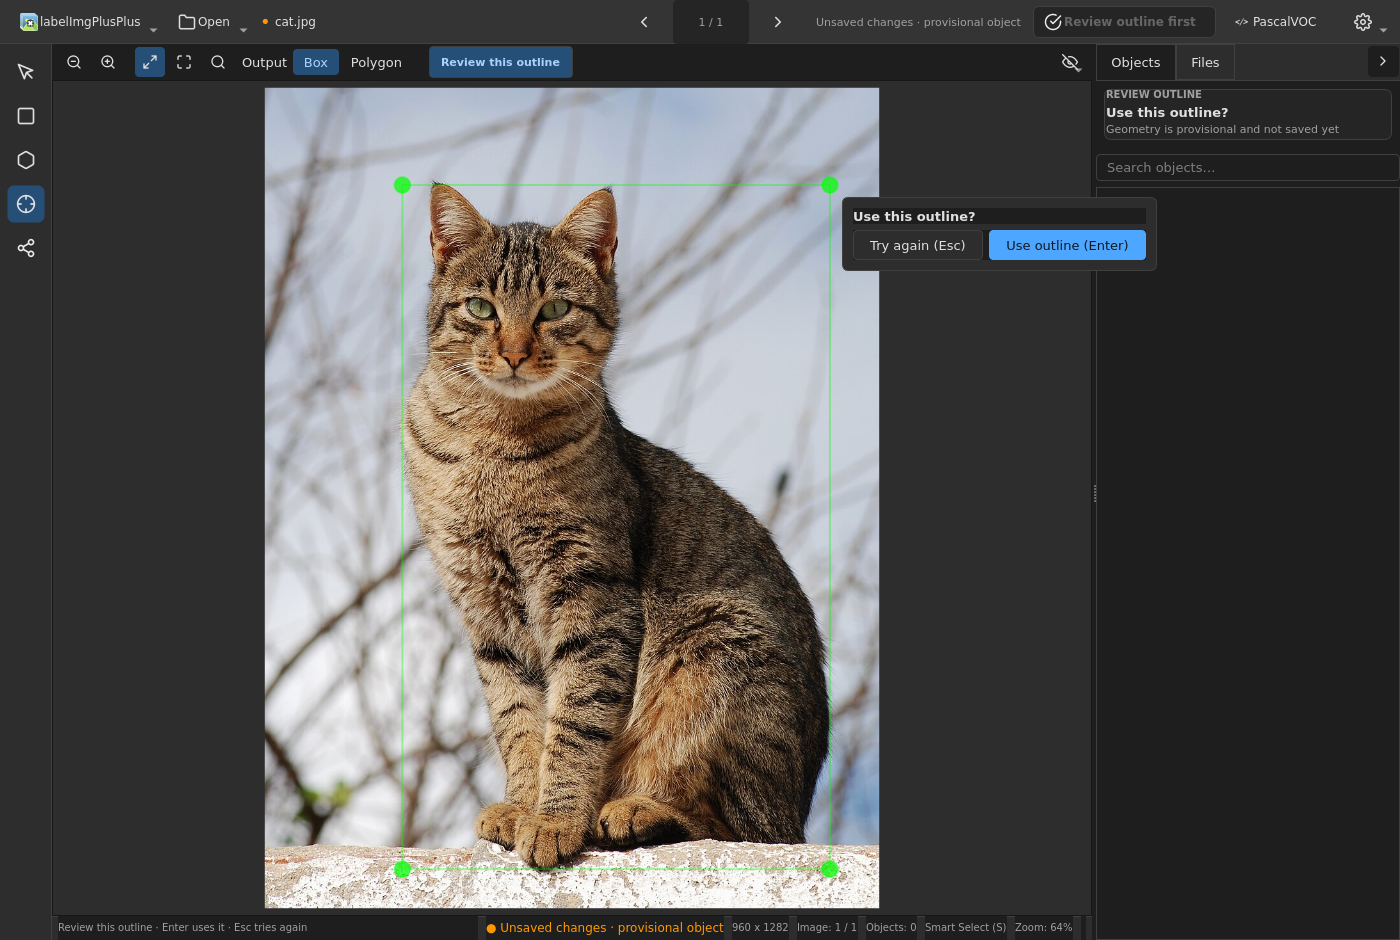
Task: Open settings with the gear icon
Action: (x=1363, y=22)
